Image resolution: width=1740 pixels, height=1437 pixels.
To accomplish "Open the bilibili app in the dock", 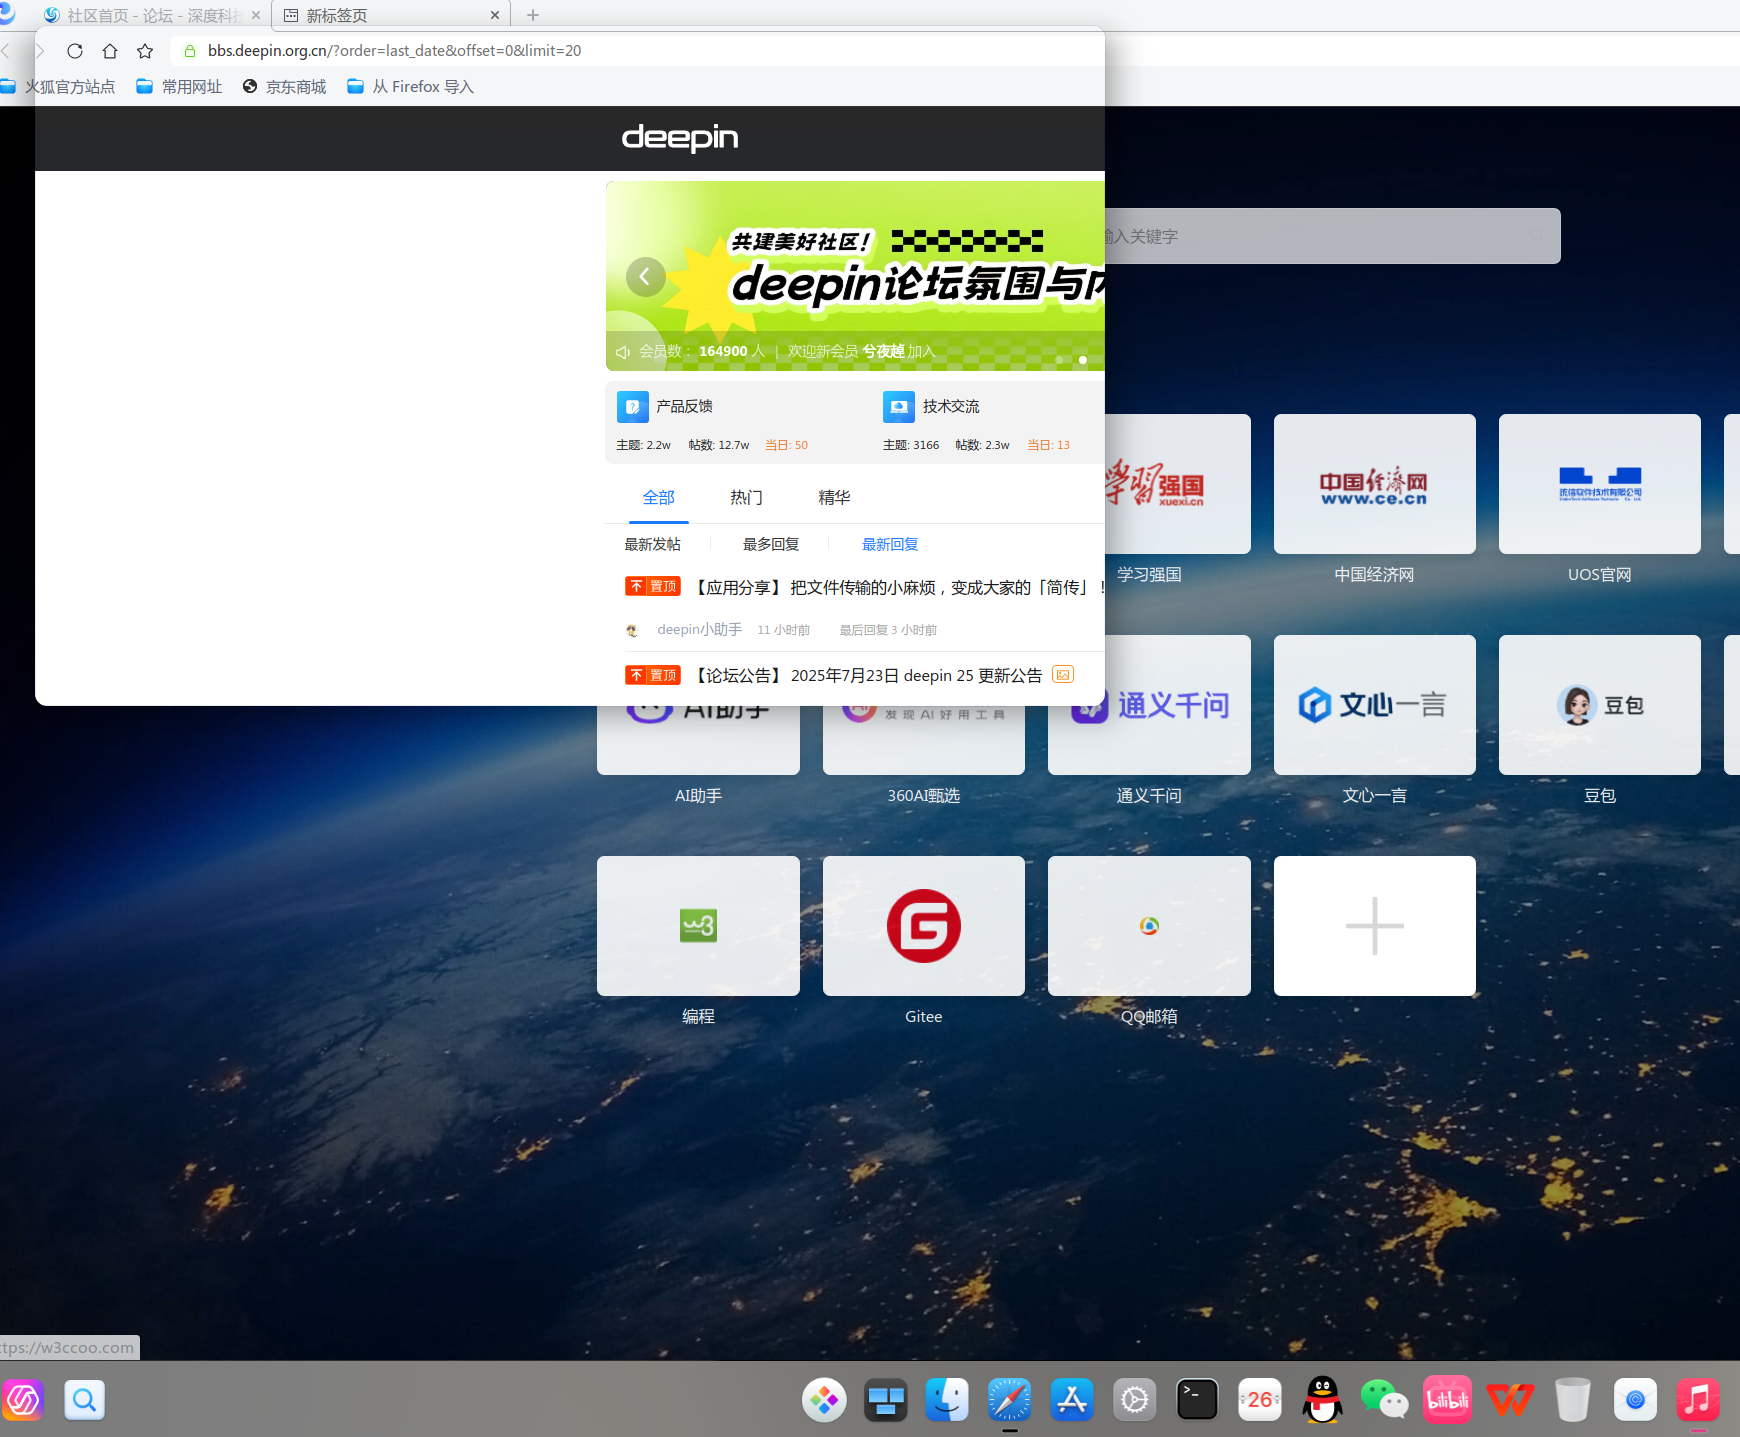I will tap(1447, 1400).
